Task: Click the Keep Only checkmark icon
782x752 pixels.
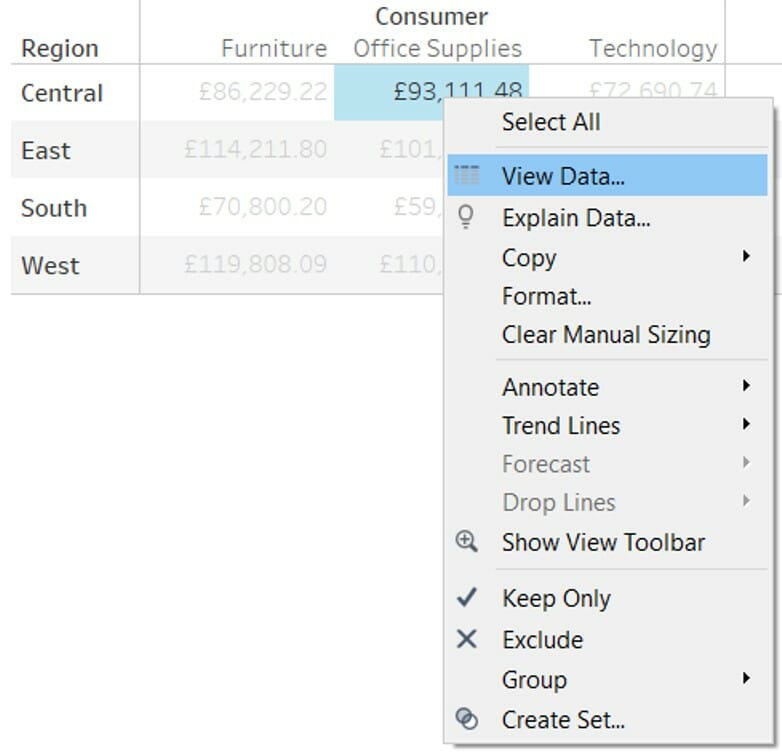Action: point(467,598)
